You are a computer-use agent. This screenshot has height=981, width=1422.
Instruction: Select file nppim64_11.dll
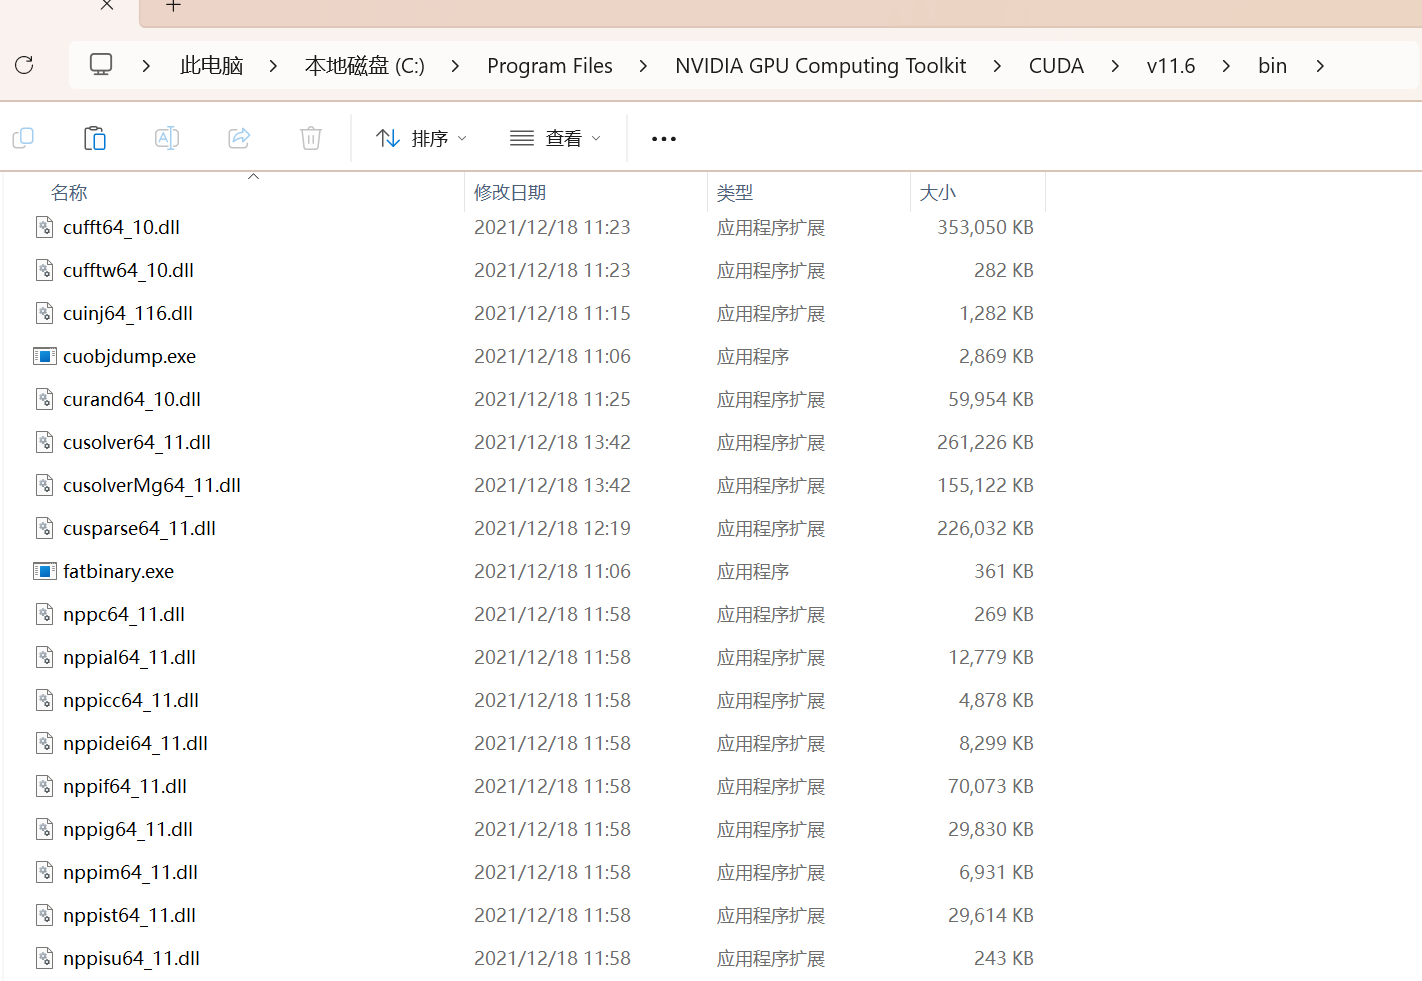130,872
